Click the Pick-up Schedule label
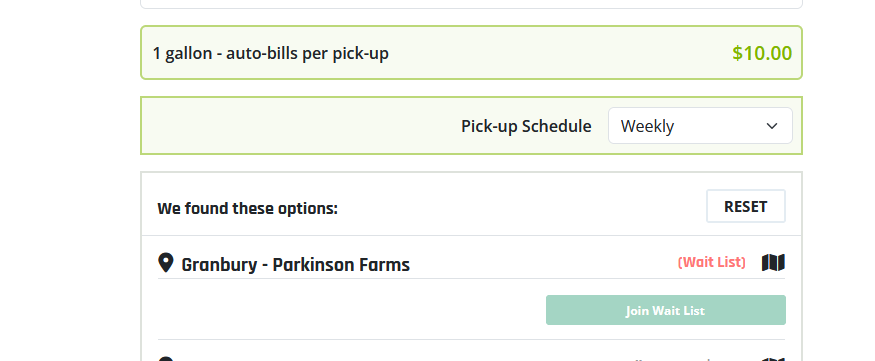This screenshot has height=361, width=875. click(526, 126)
